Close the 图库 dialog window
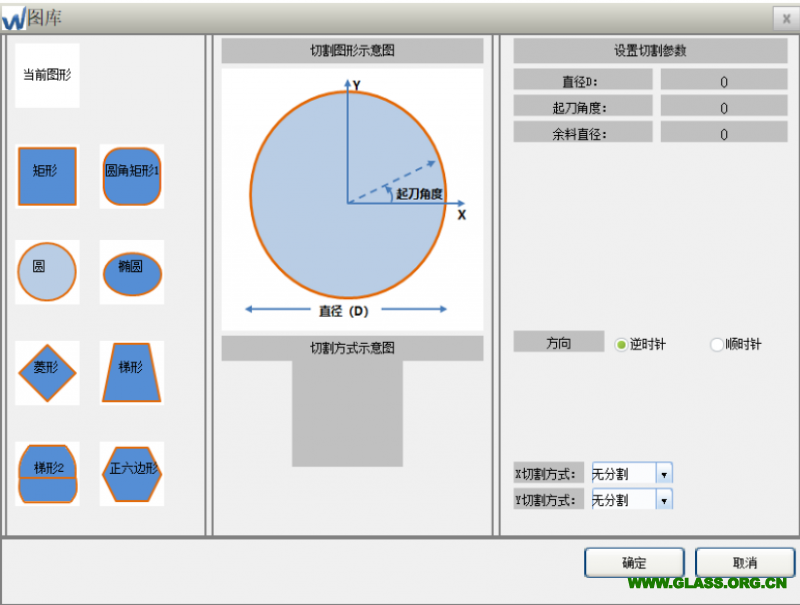 [x=786, y=18]
